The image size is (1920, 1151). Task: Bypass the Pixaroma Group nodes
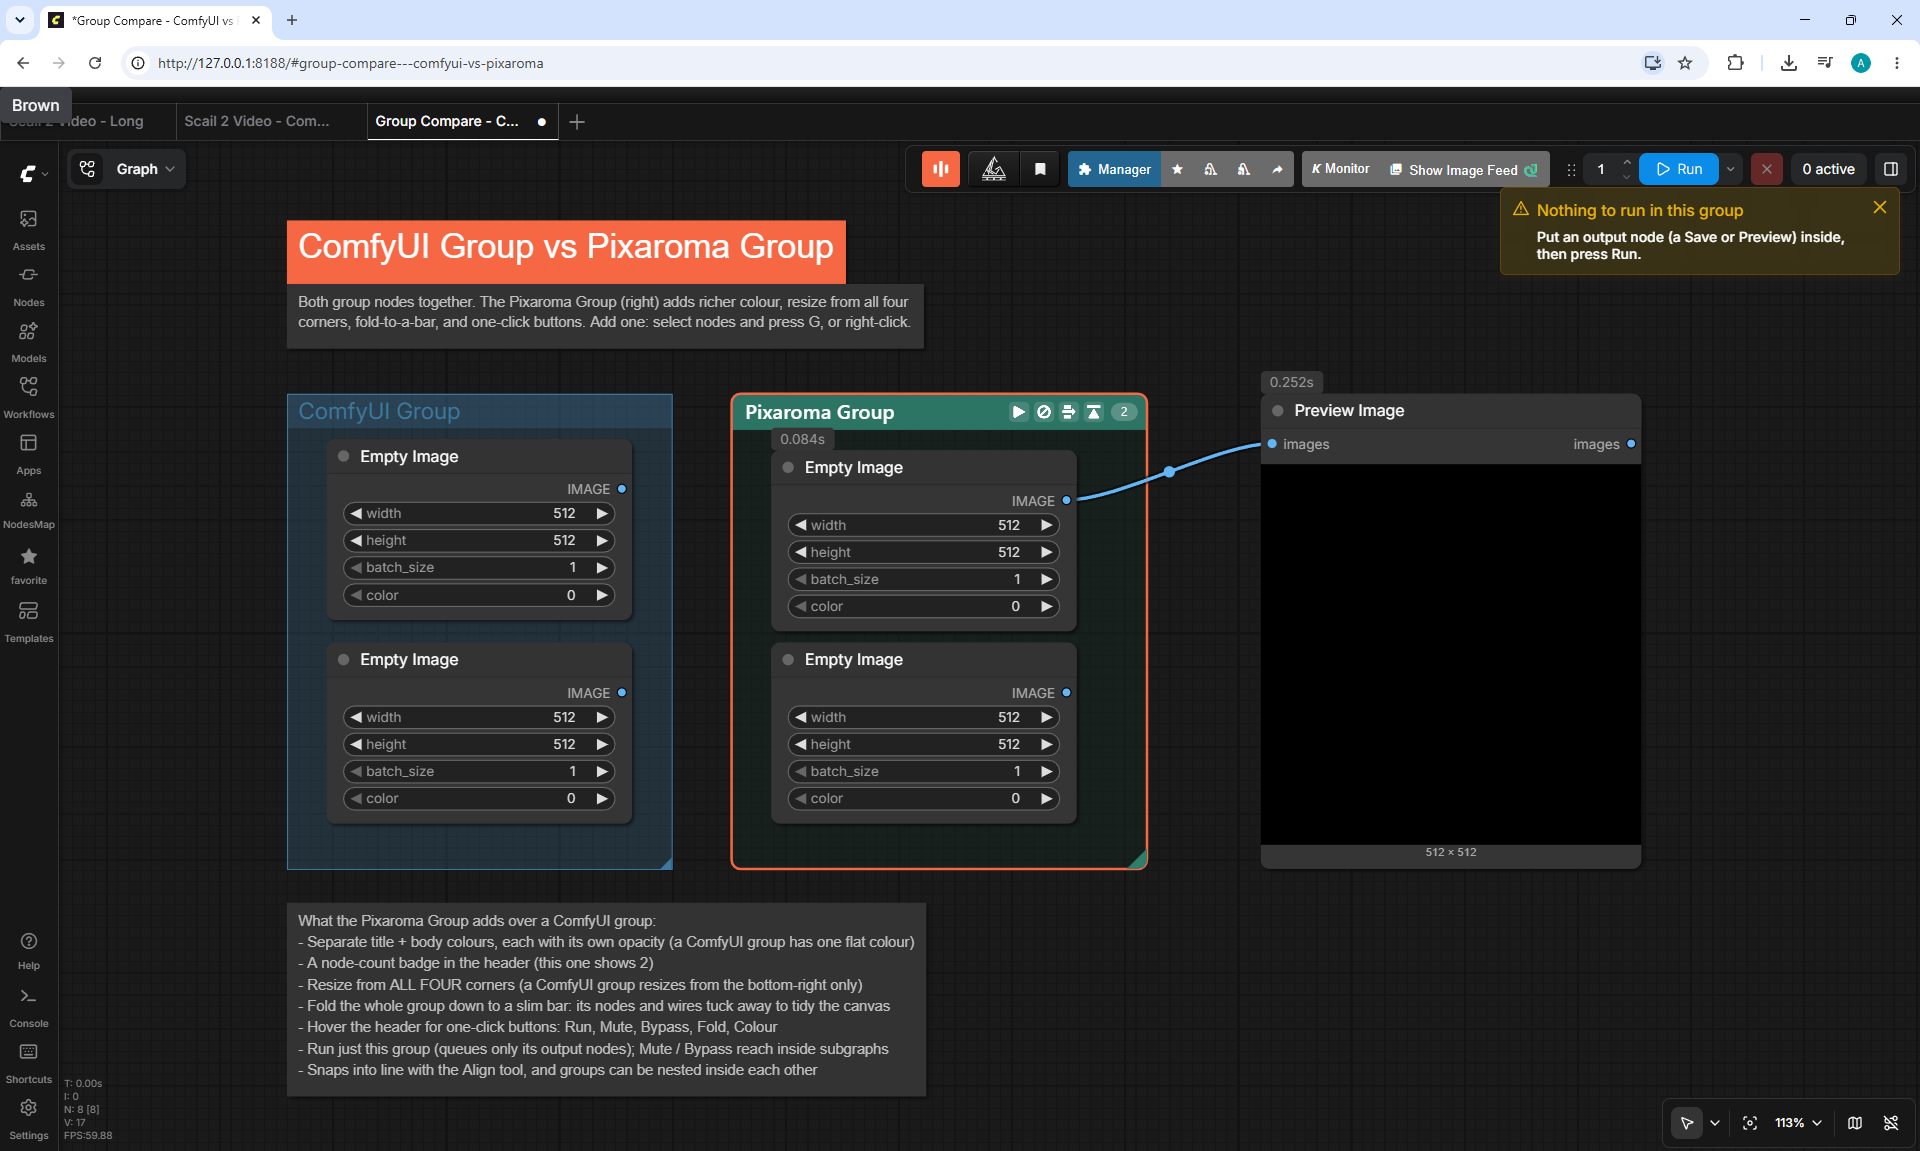tap(1069, 412)
